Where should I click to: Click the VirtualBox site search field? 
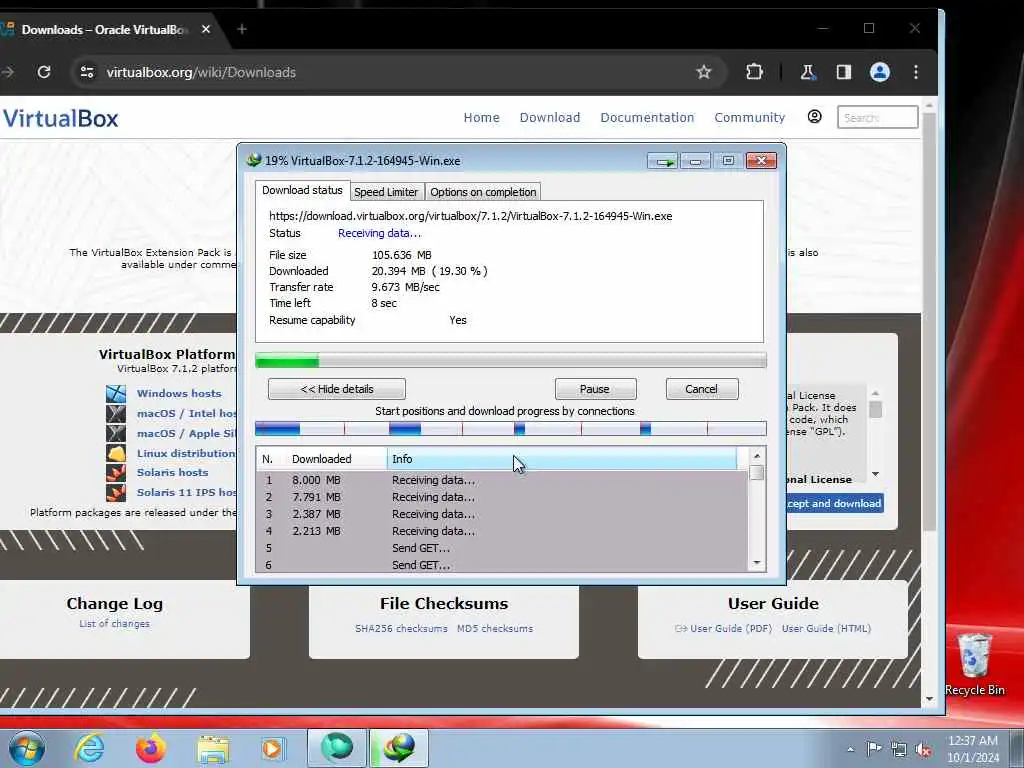(878, 118)
